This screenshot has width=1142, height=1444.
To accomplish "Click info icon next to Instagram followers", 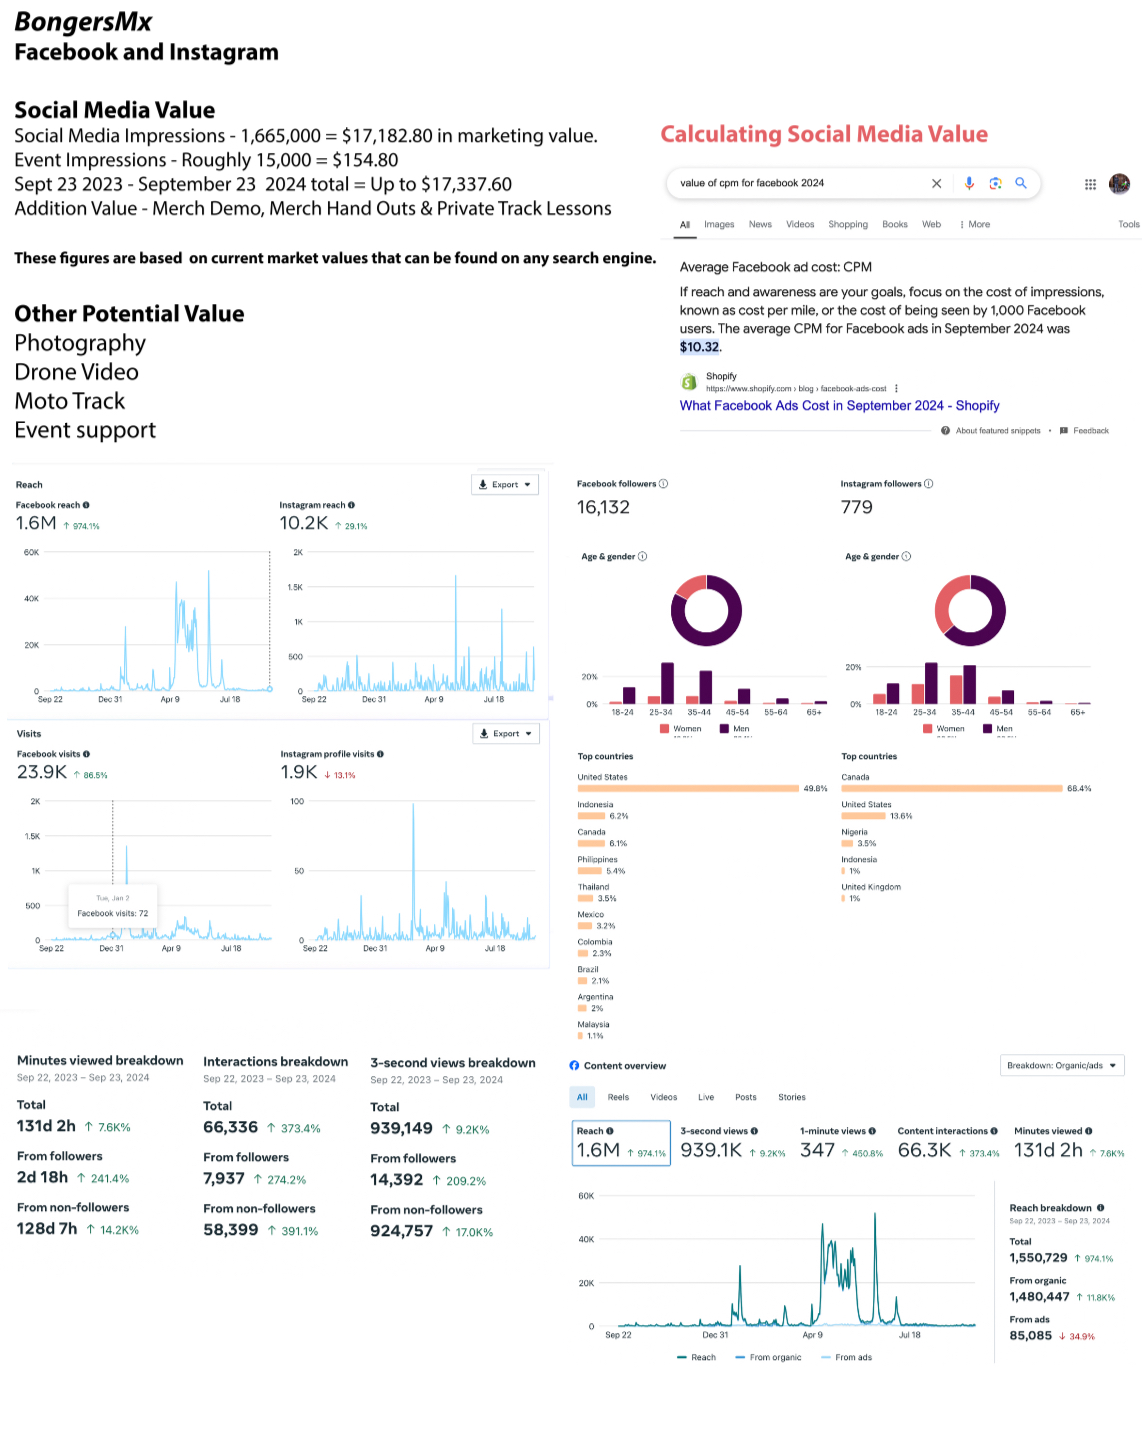I will coord(928,484).
